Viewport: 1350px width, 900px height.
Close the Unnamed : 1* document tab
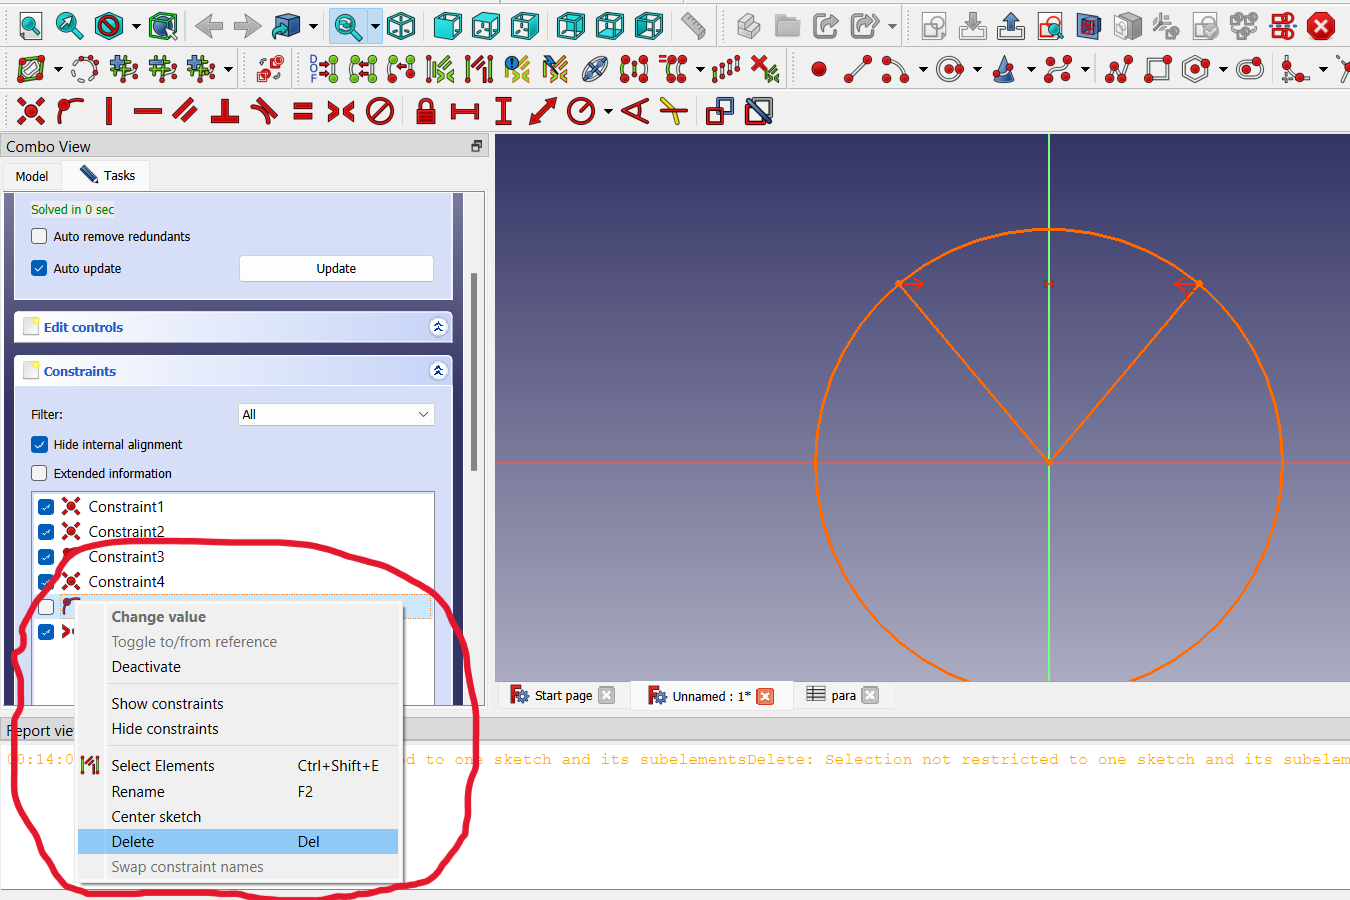(765, 696)
